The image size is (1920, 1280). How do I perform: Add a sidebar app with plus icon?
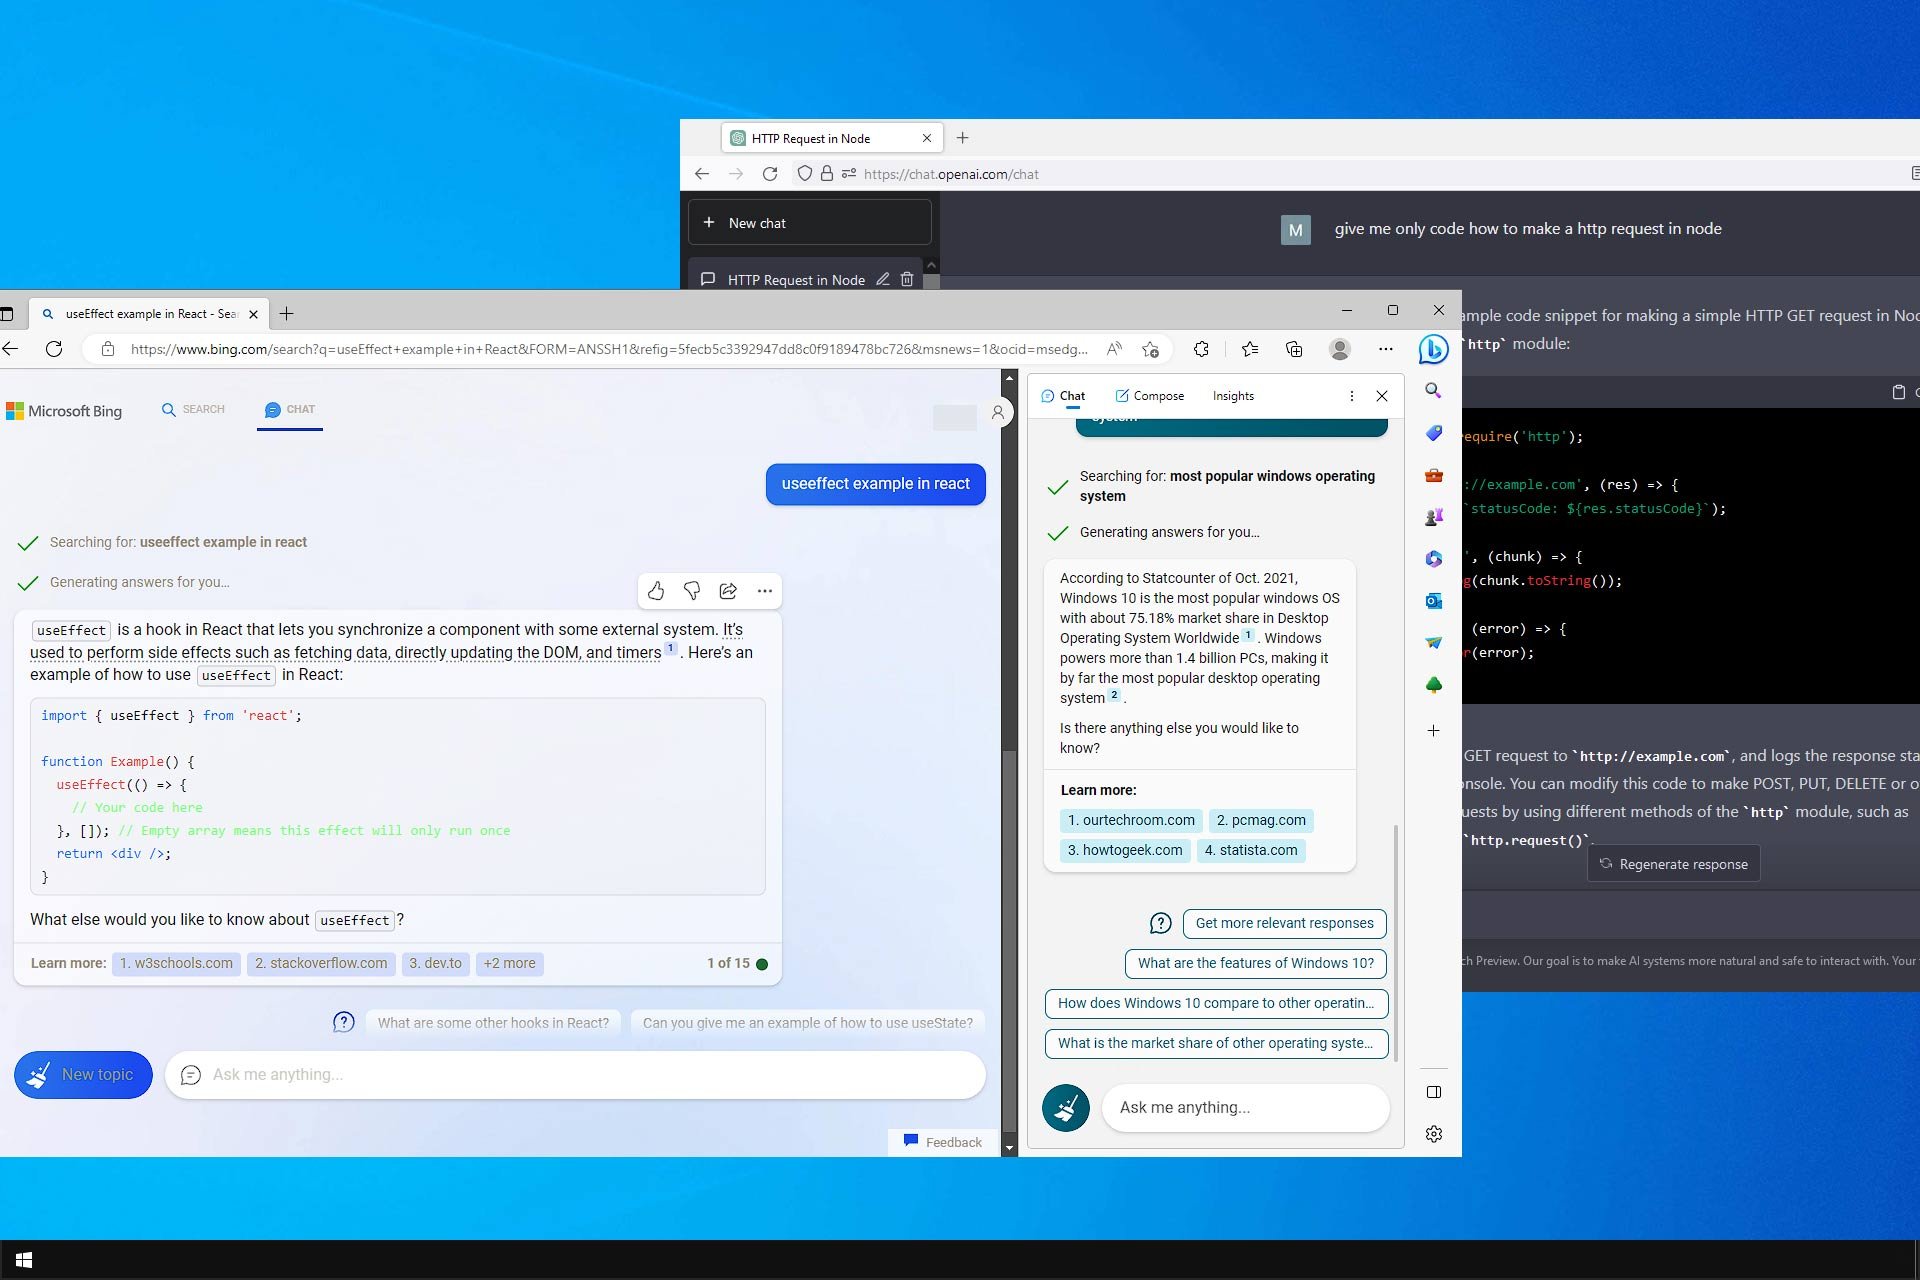tap(1433, 731)
